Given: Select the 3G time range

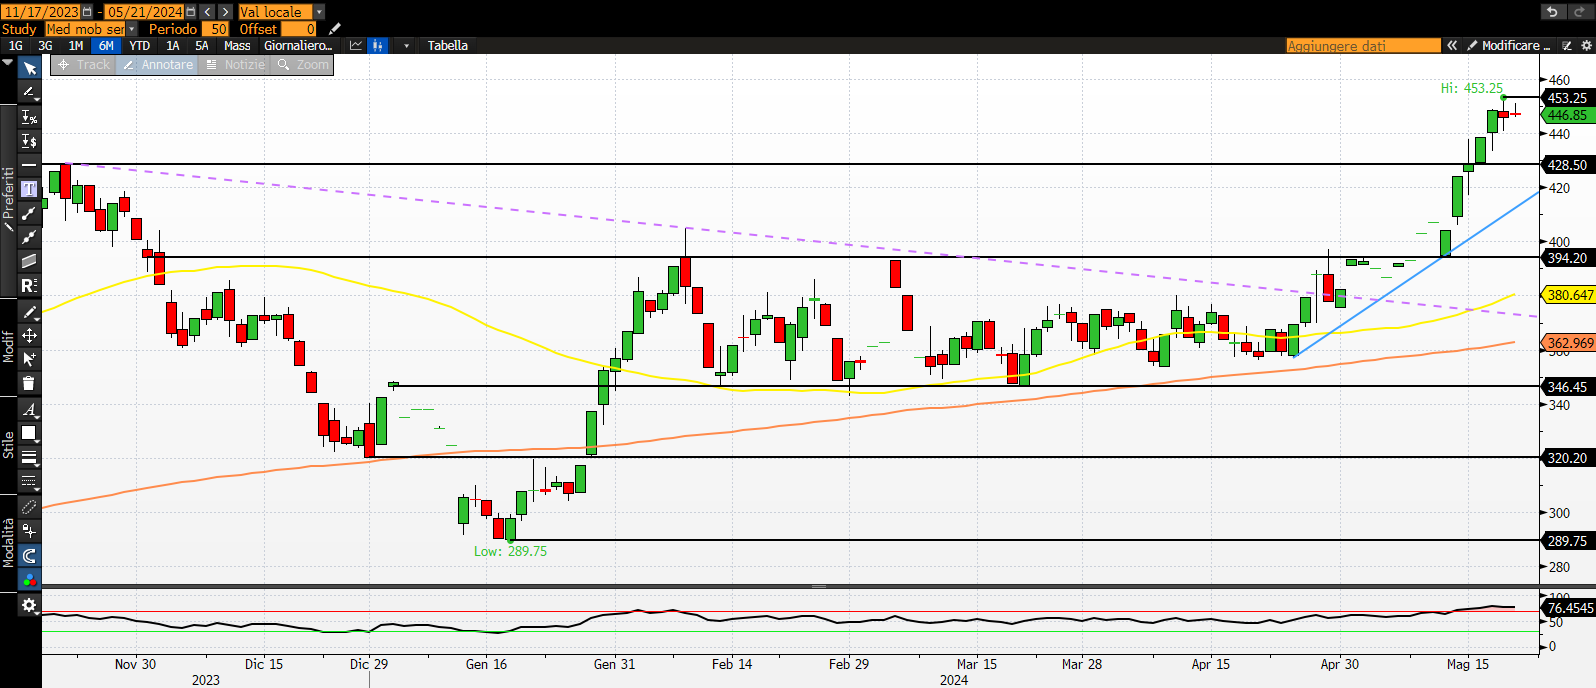Looking at the screenshot, I should click(46, 45).
